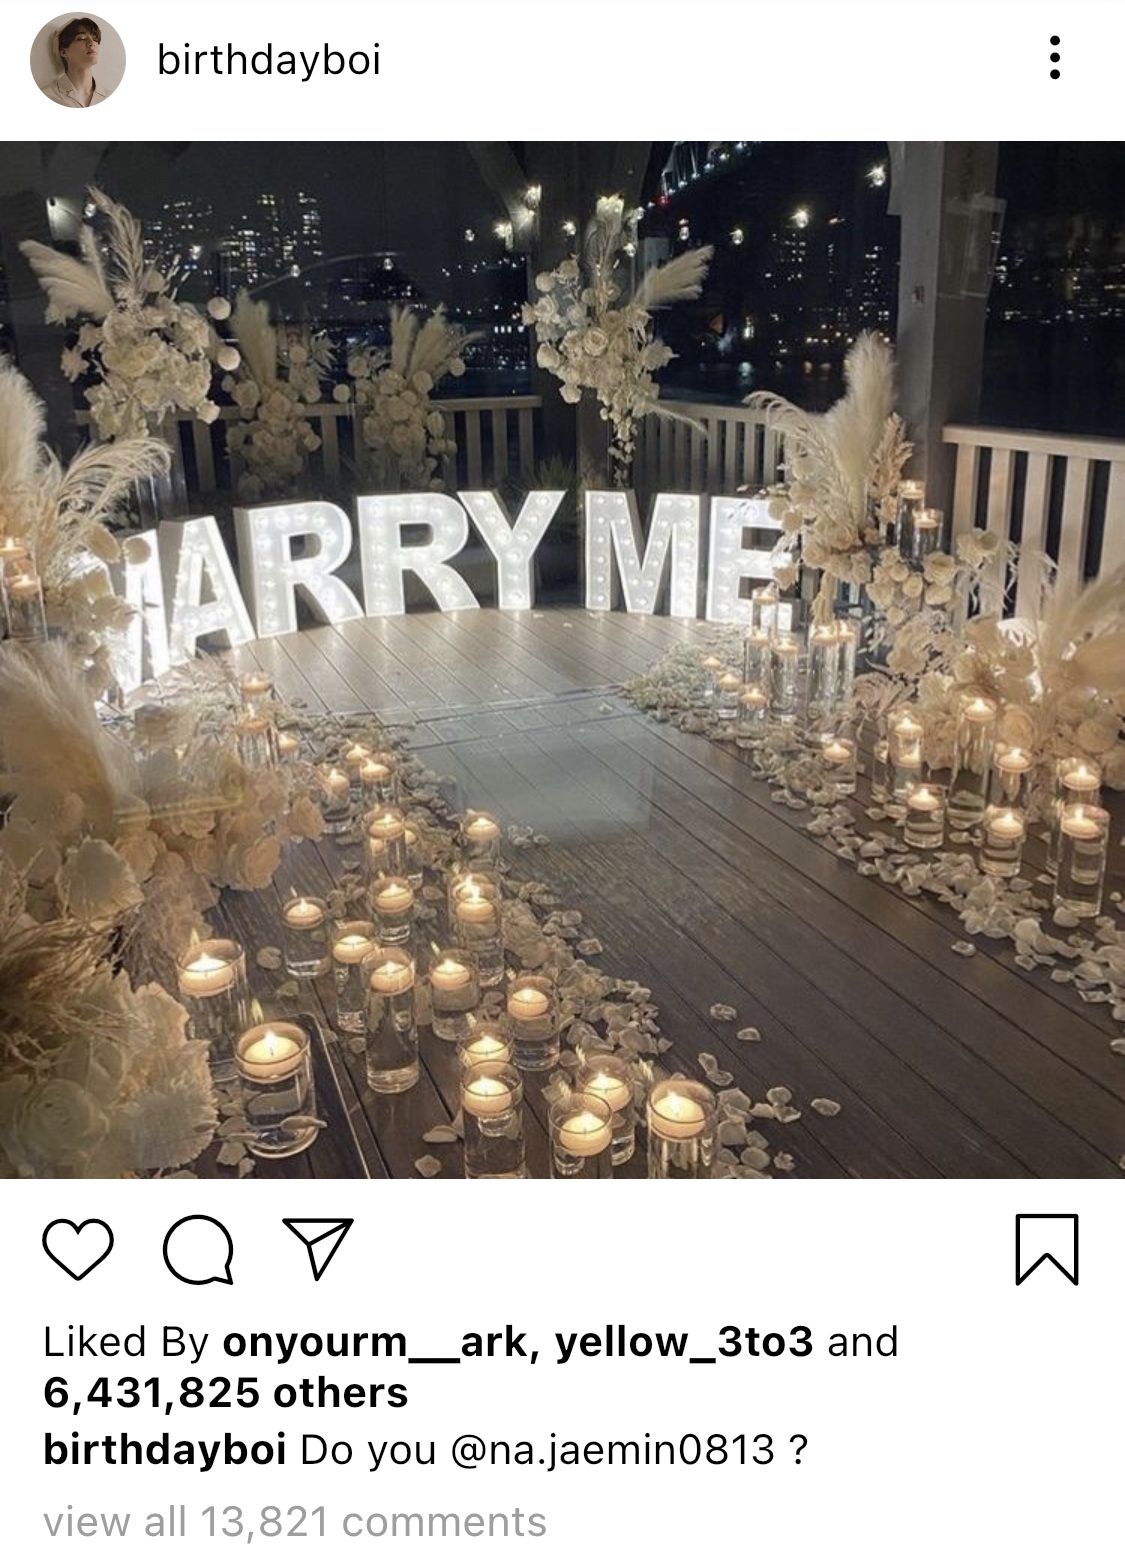Save the post using the bookmark icon

point(1047,1249)
